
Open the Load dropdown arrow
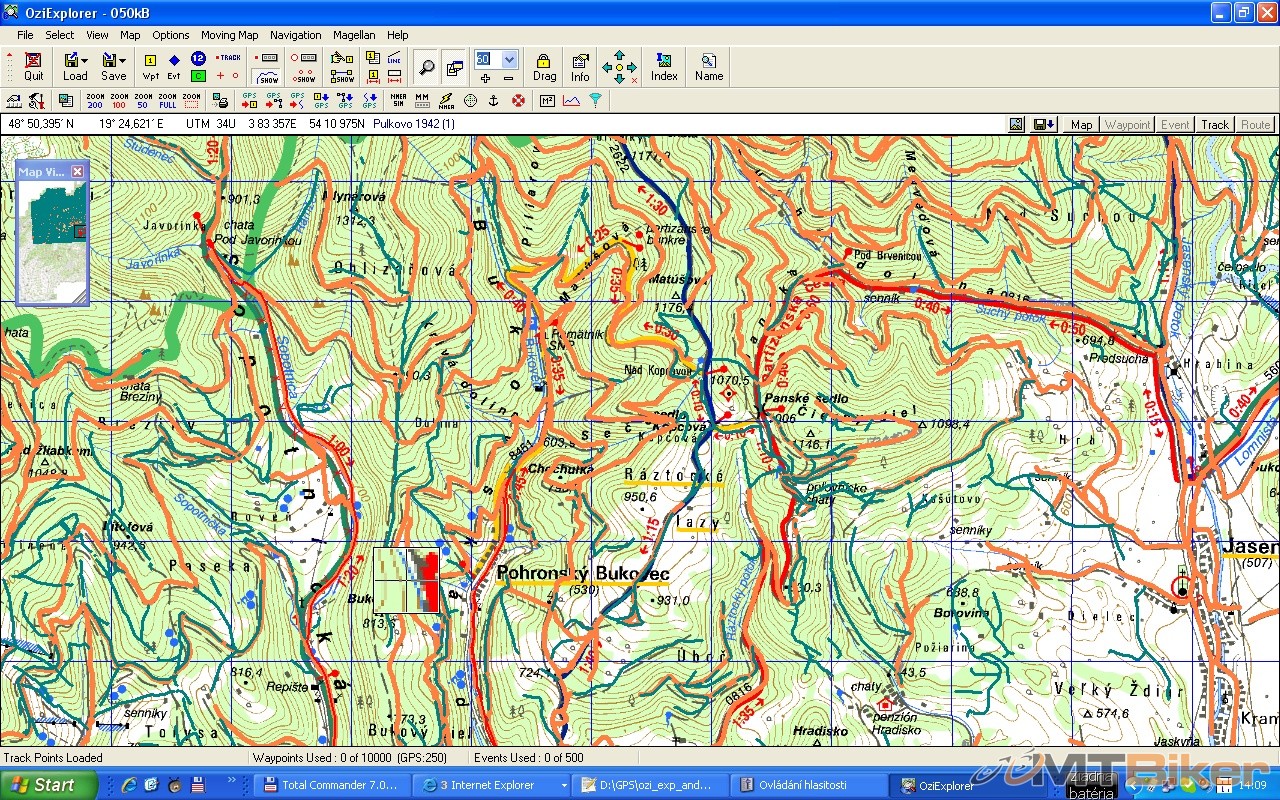click(85, 61)
